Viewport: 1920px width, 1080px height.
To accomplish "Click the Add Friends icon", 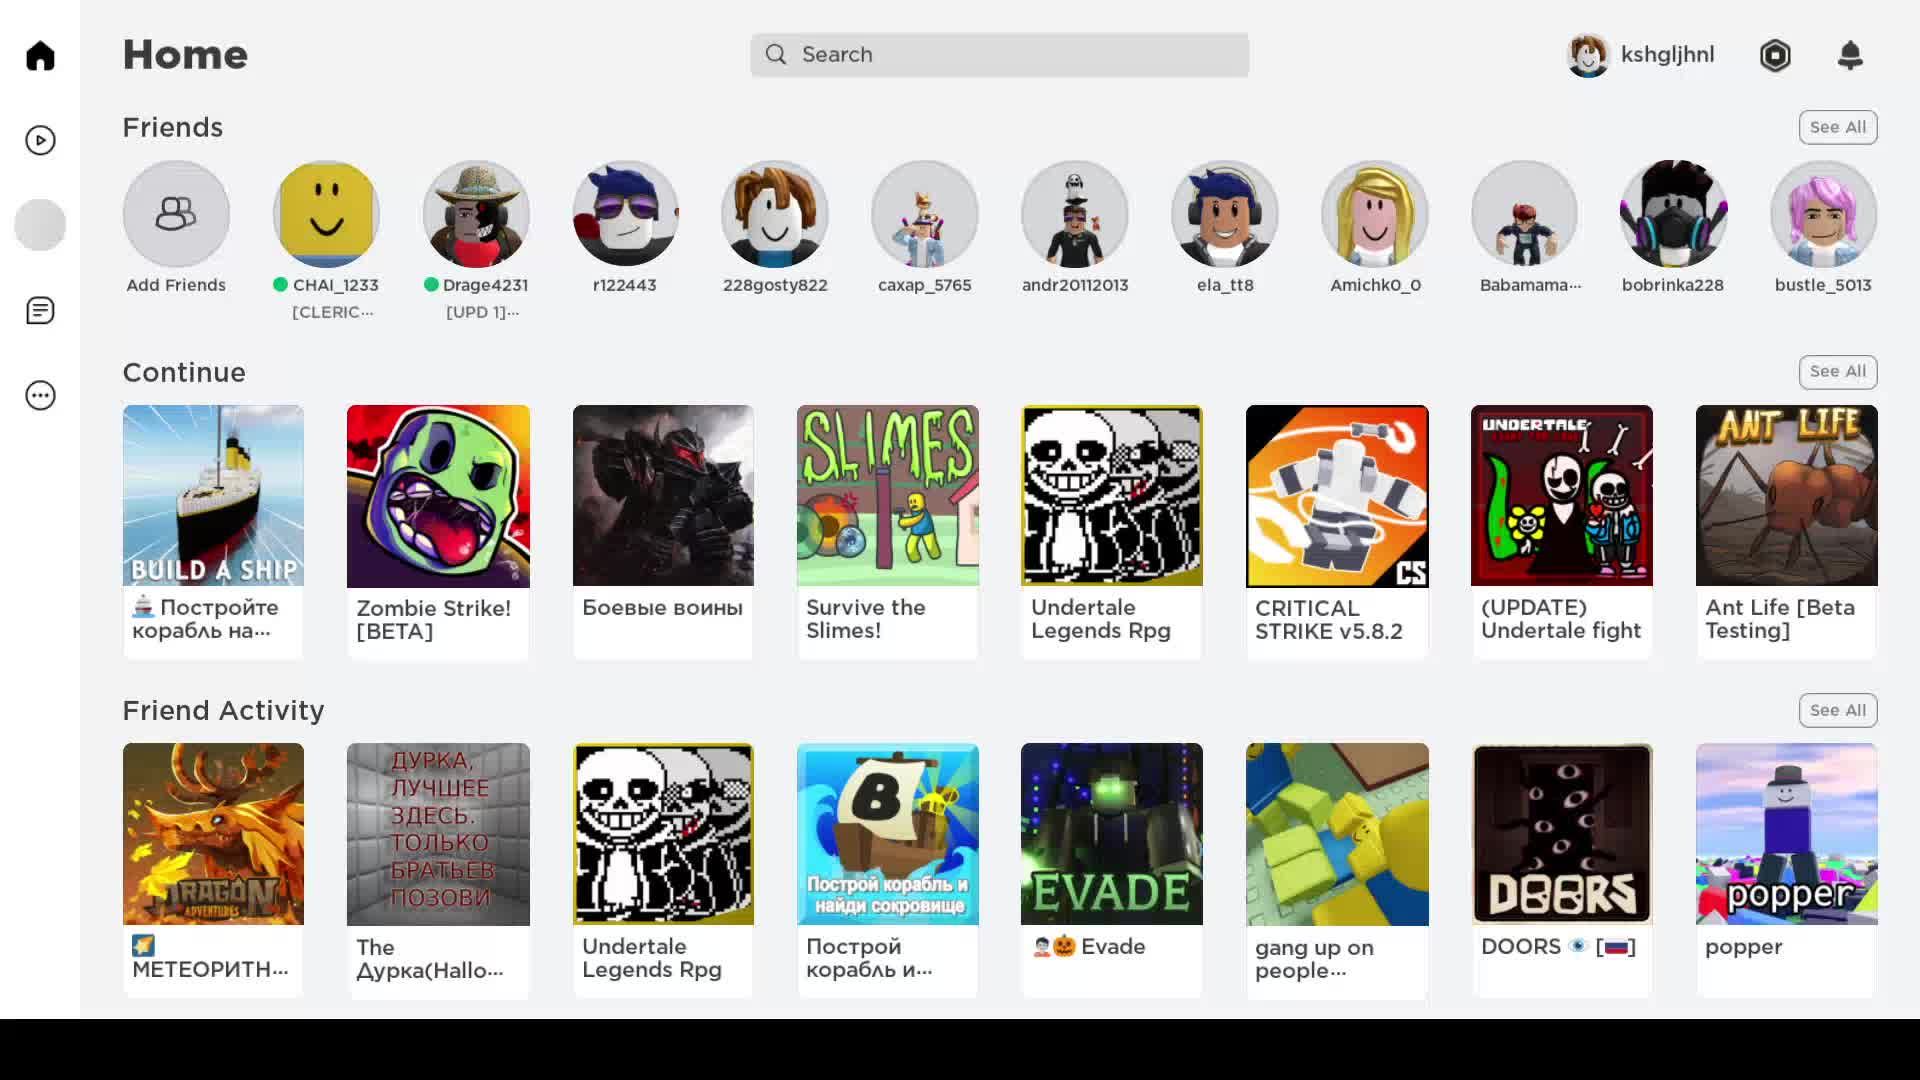I will 176,214.
